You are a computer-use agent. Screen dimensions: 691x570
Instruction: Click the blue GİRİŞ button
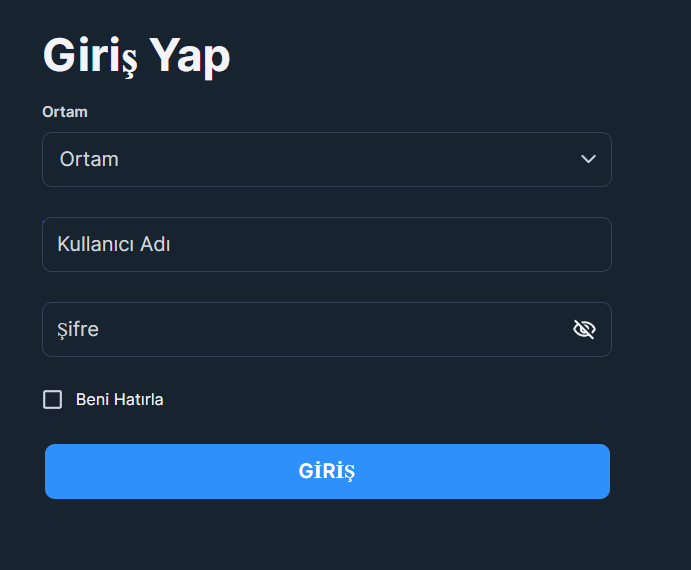(327, 471)
